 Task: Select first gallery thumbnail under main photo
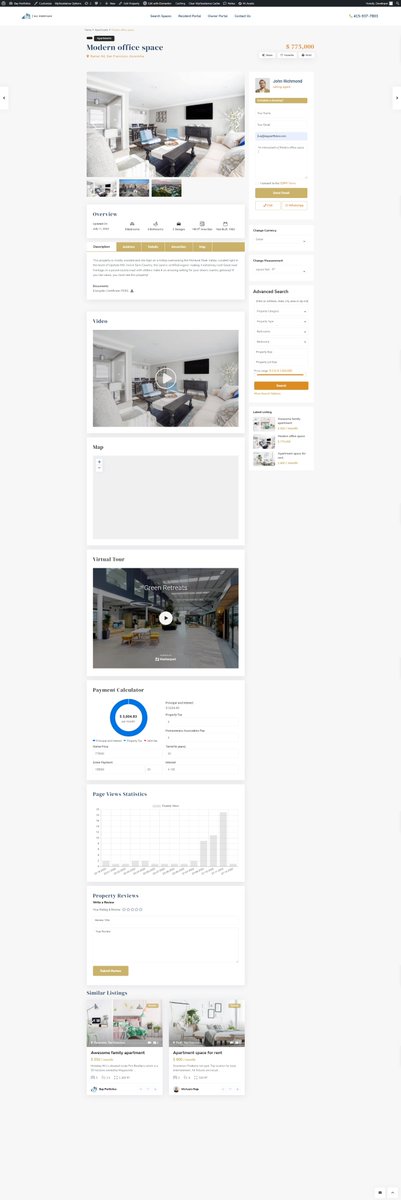(102, 188)
